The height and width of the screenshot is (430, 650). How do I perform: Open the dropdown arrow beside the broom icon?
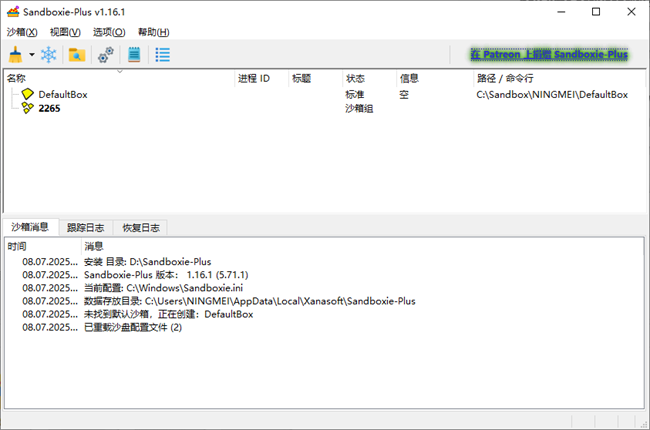(x=32, y=55)
